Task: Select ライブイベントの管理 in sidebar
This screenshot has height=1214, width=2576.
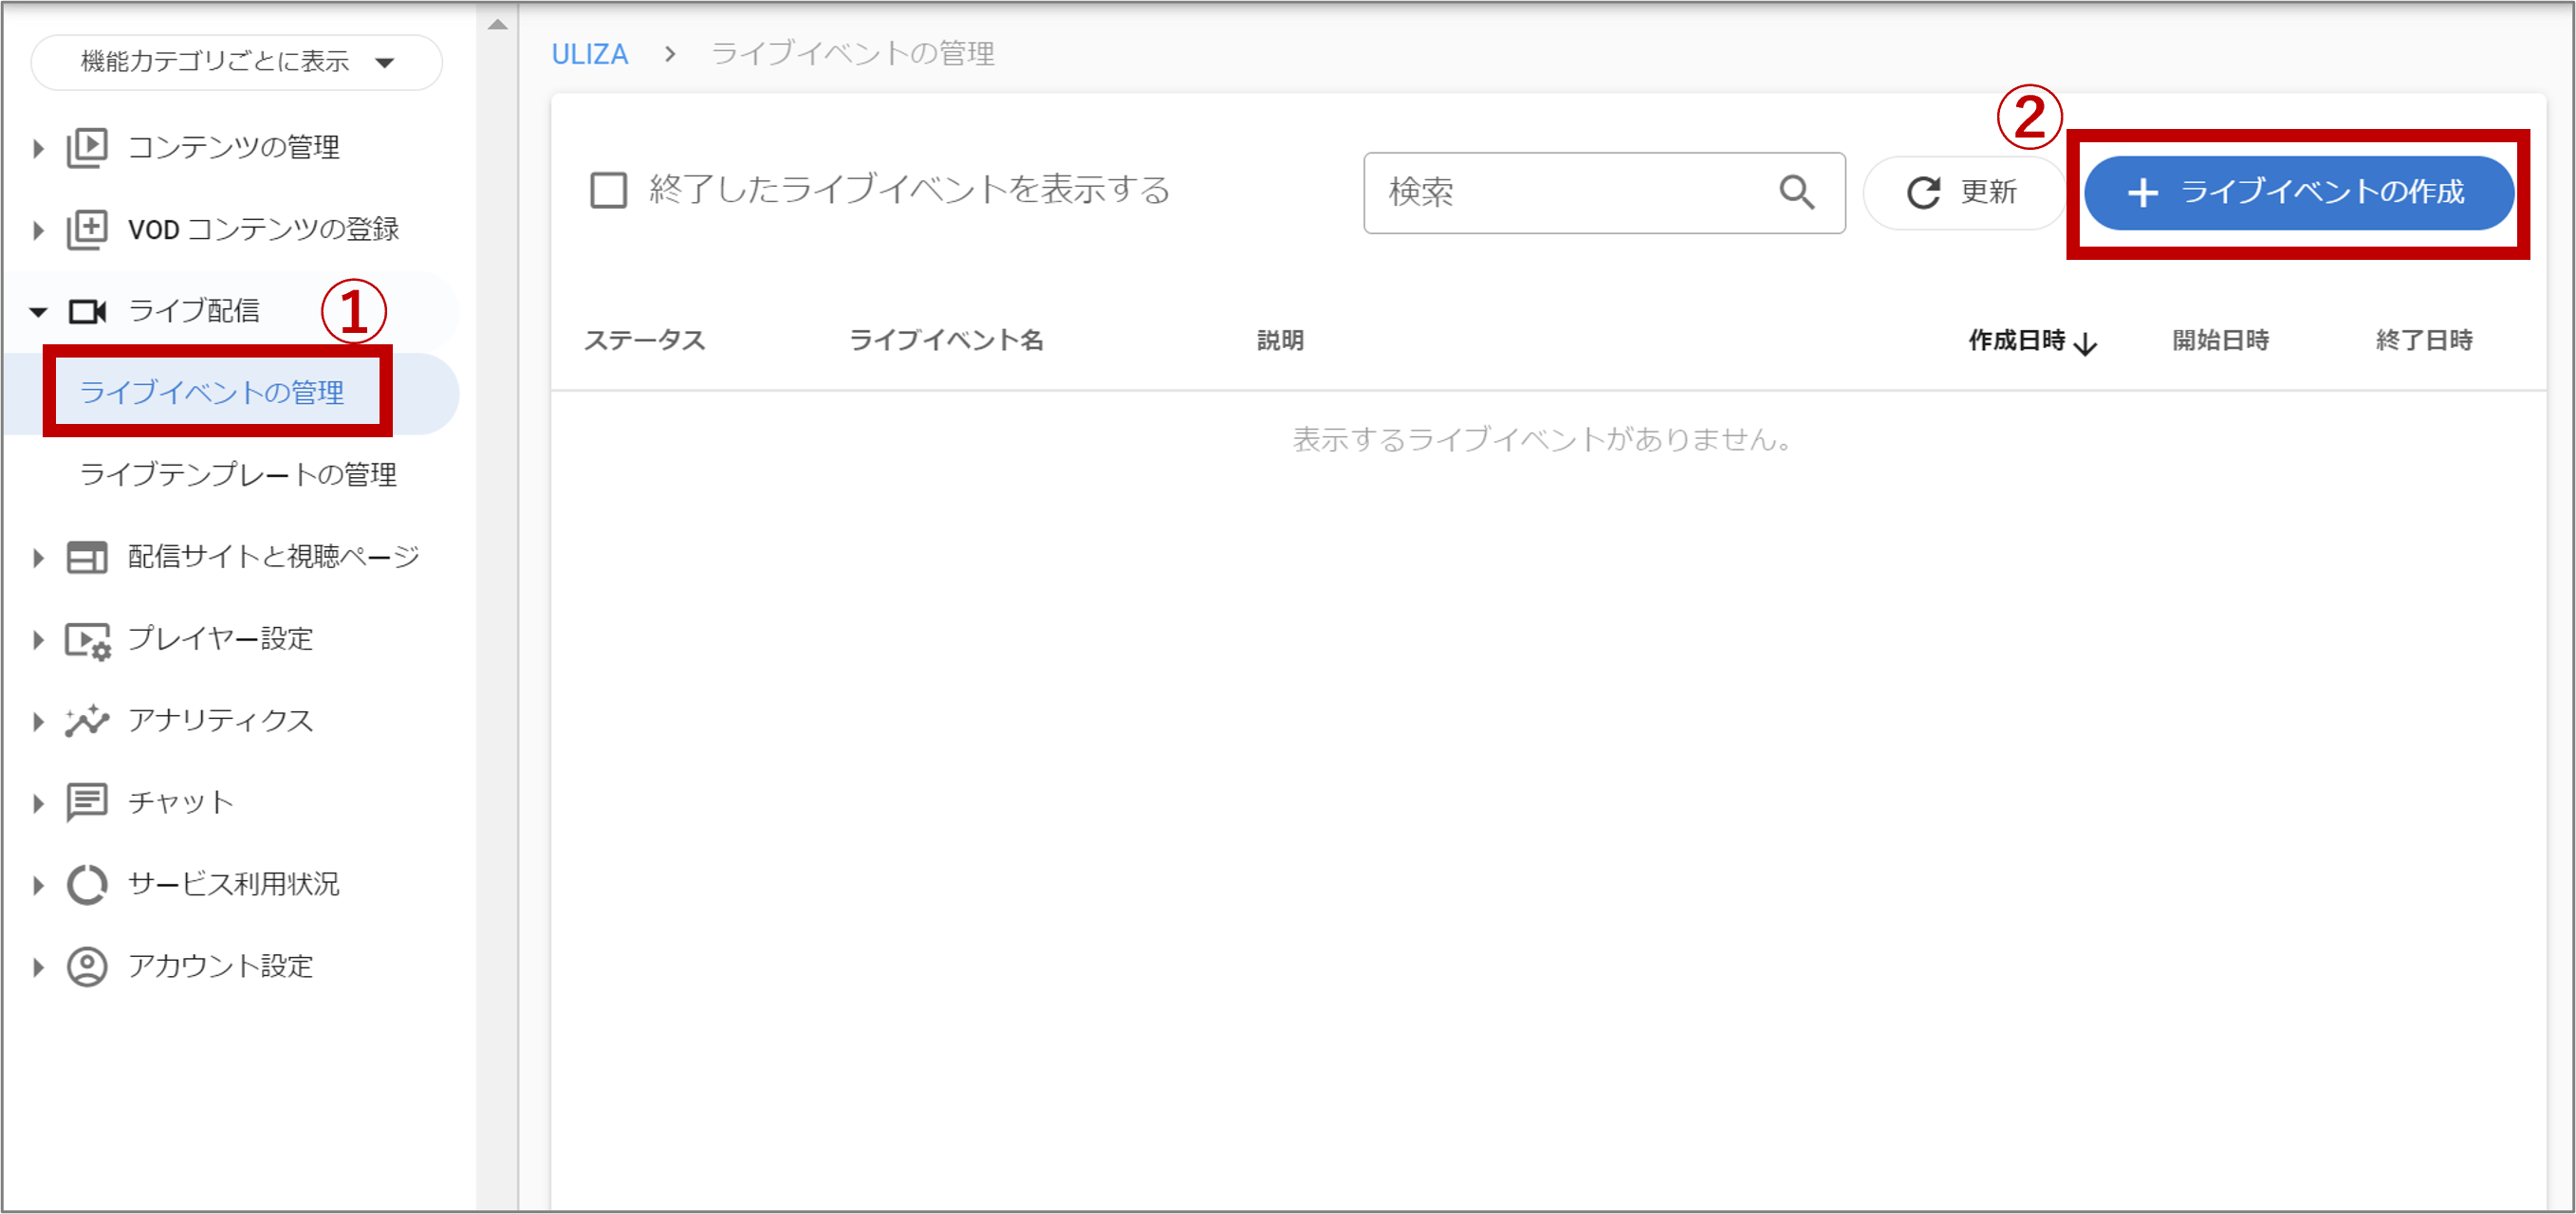Action: [x=212, y=392]
